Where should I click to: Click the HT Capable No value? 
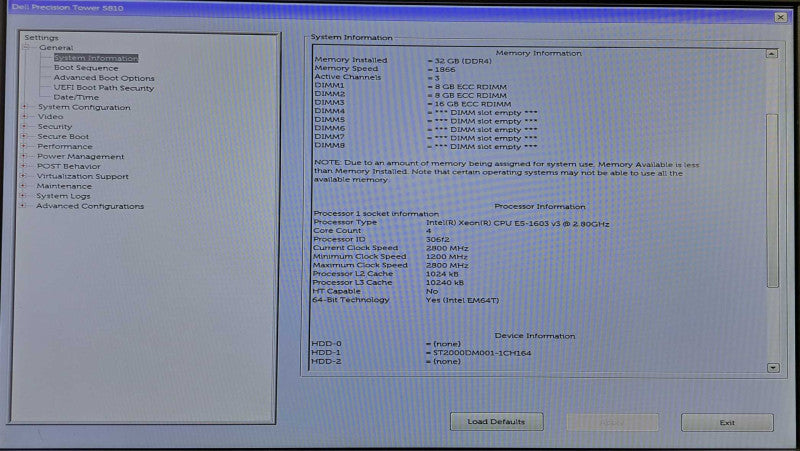[x=432, y=291]
